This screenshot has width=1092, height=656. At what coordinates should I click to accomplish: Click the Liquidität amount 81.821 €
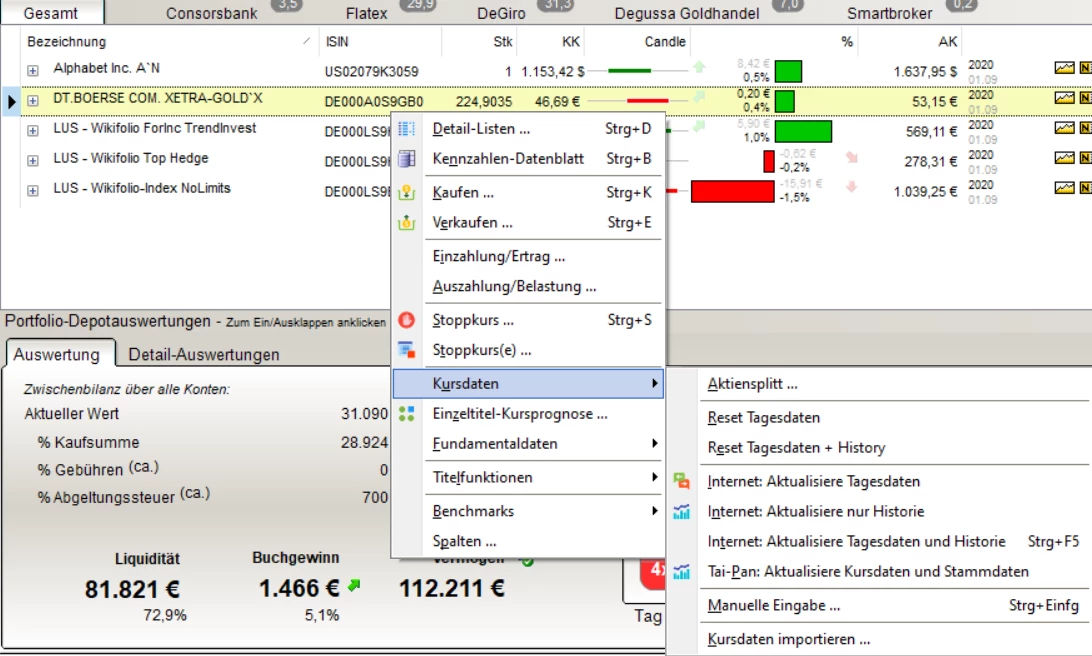click(x=132, y=589)
